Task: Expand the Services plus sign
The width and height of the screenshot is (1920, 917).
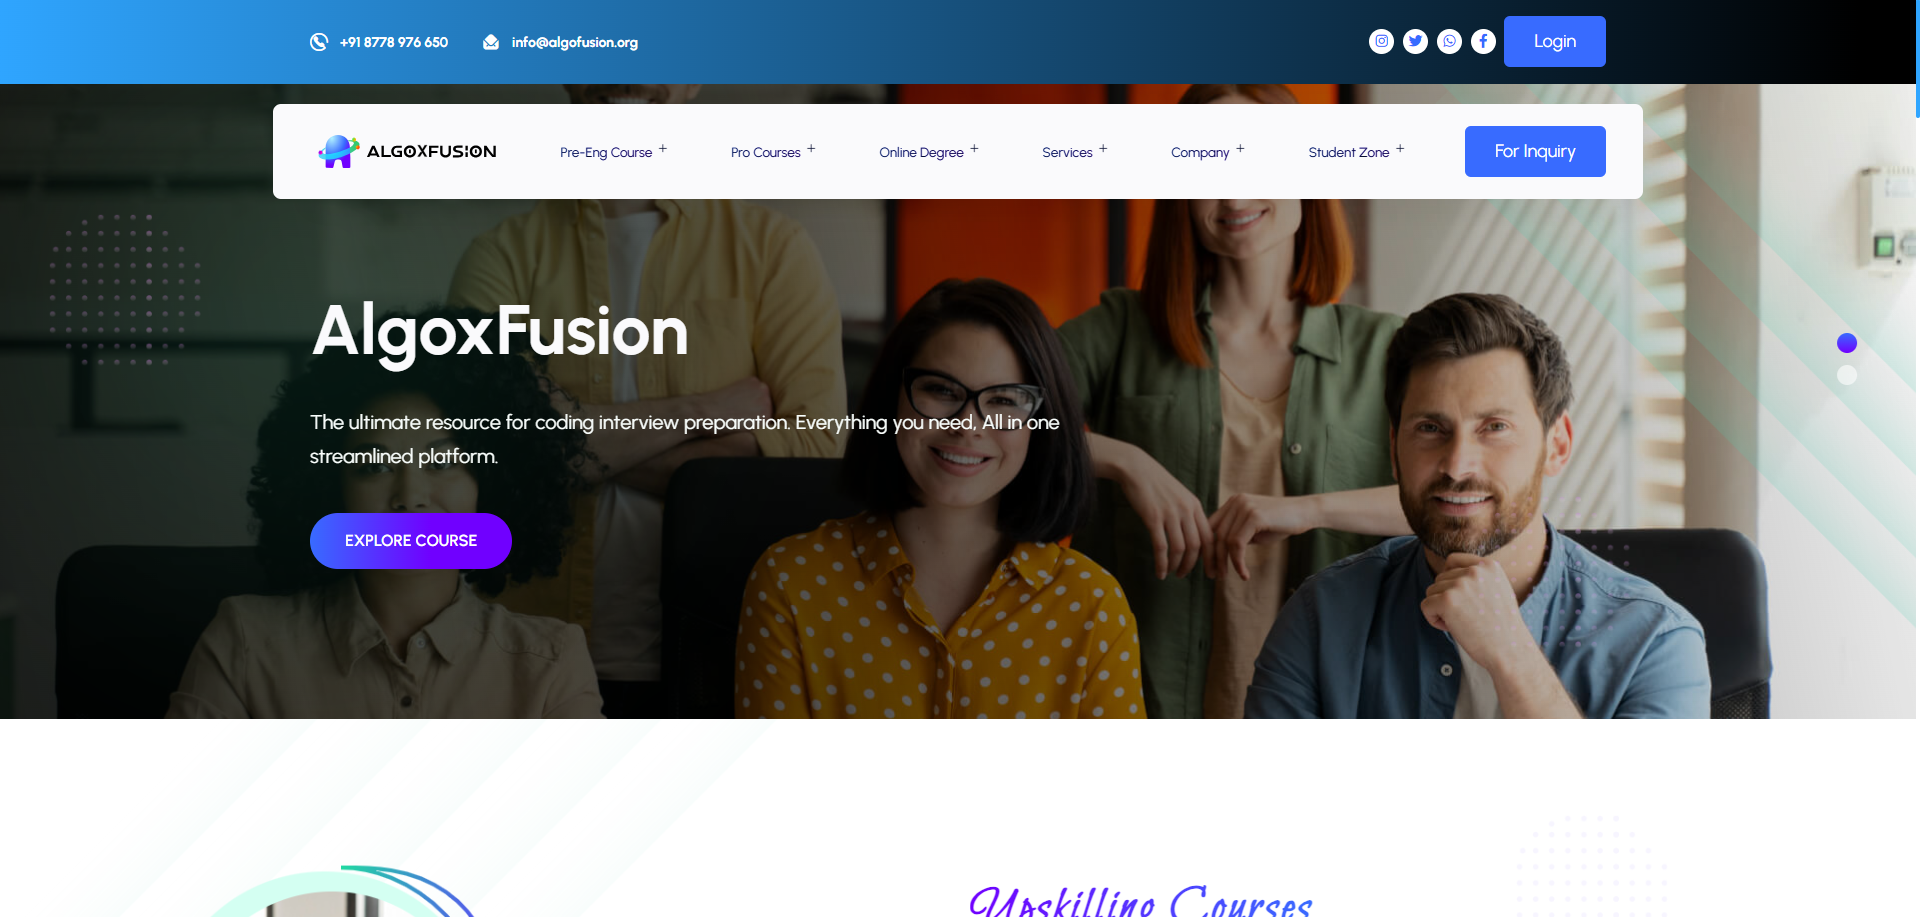Action: (x=1103, y=149)
